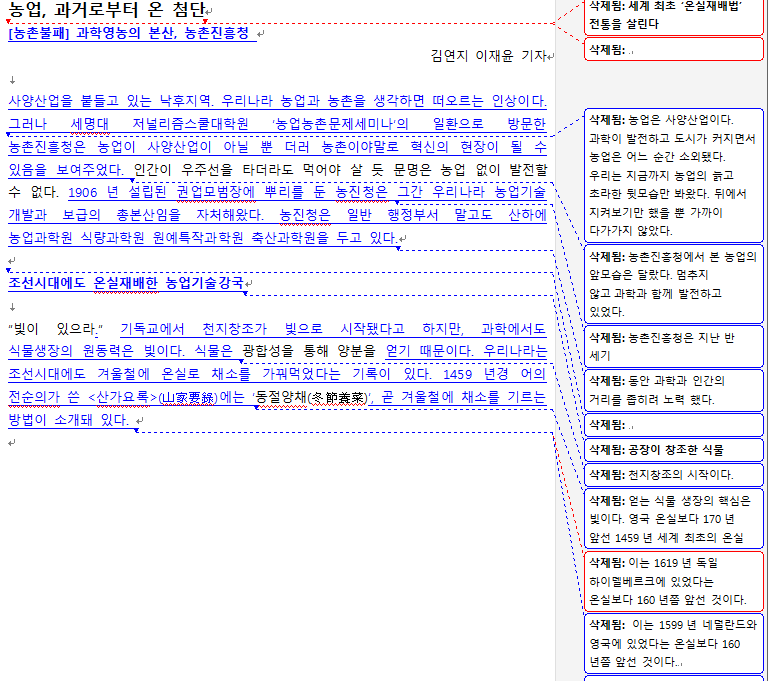Select the deletion balloon '농촌진흥청에서 본 농업의 앞모습은 달랐다'
The width and height of the screenshot is (768, 681).
click(673, 284)
